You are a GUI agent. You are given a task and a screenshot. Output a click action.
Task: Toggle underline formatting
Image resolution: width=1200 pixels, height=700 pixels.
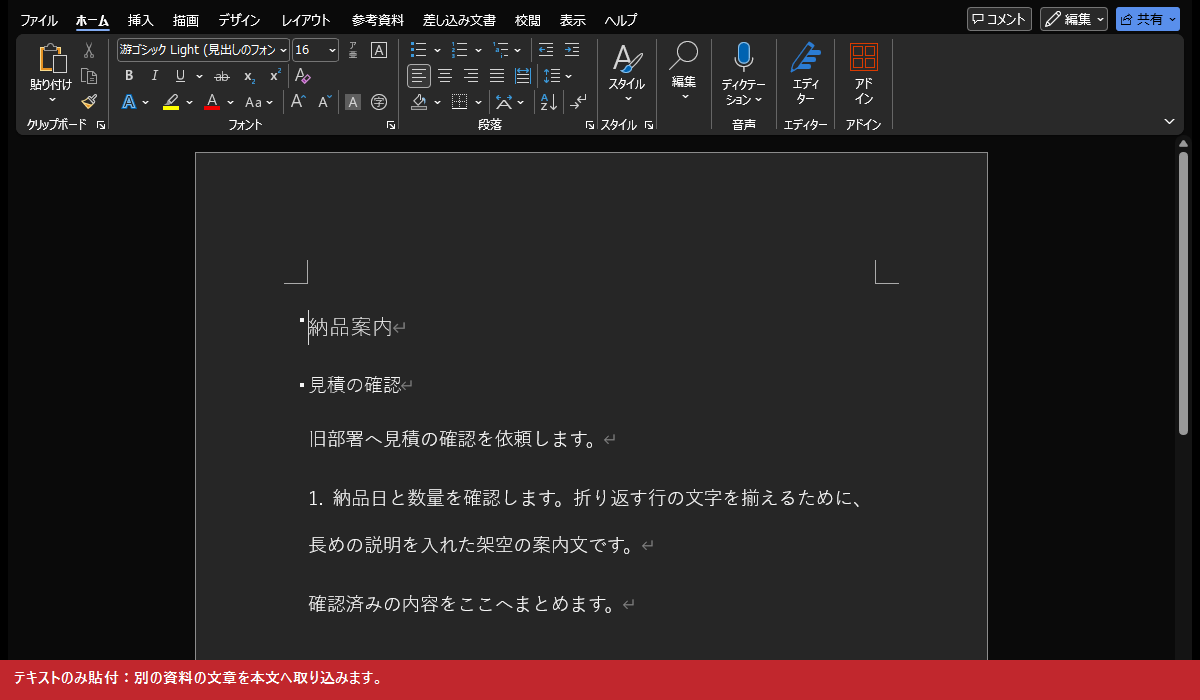tap(180, 76)
